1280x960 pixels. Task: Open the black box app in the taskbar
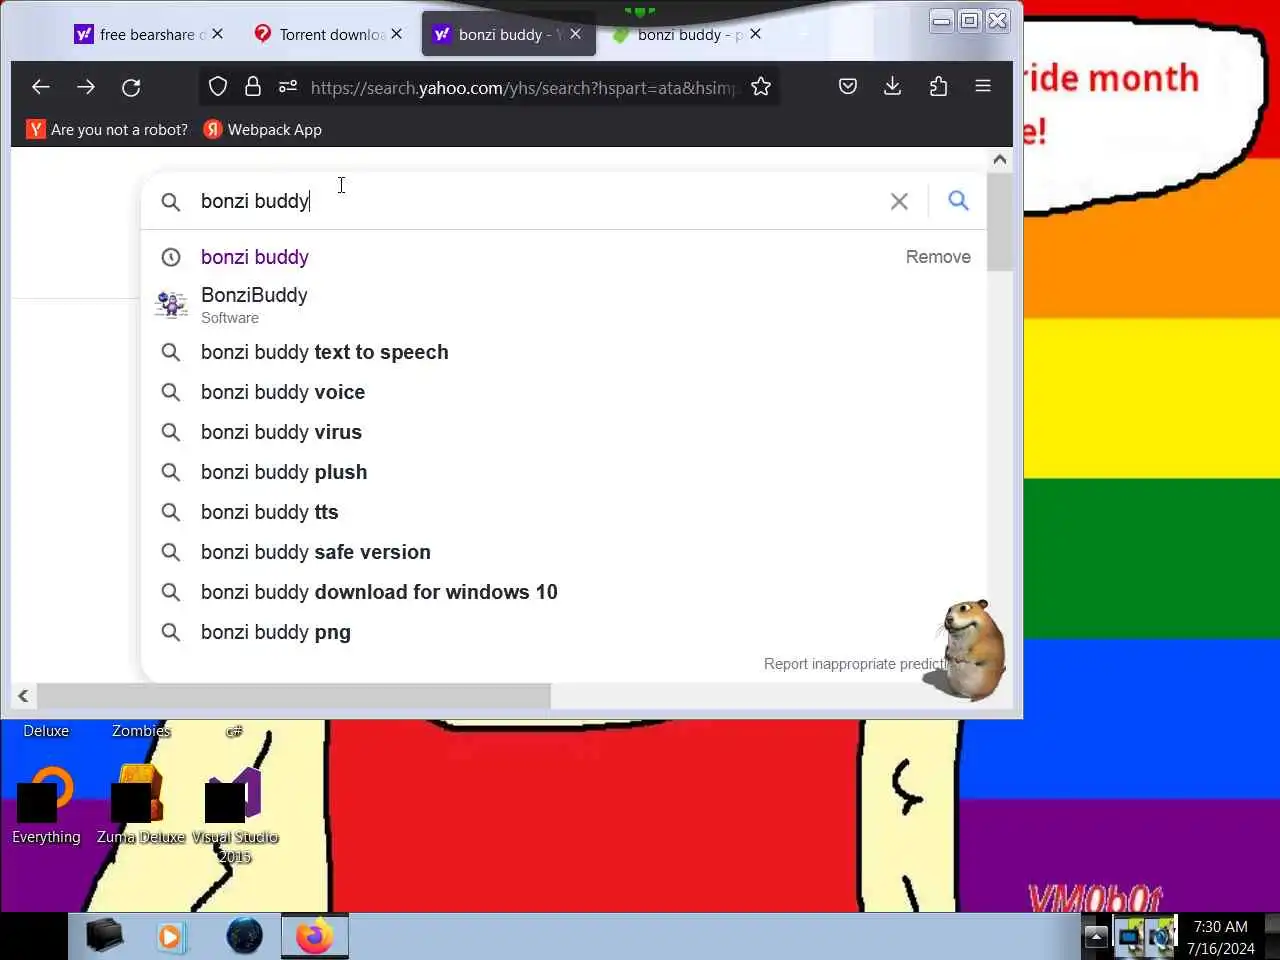pos(104,936)
